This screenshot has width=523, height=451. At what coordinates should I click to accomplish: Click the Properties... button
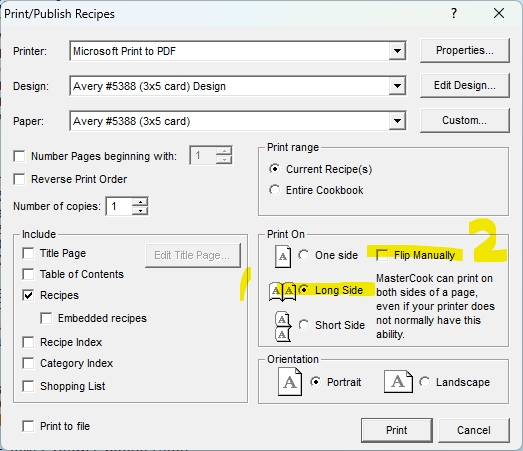coord(465,50)
